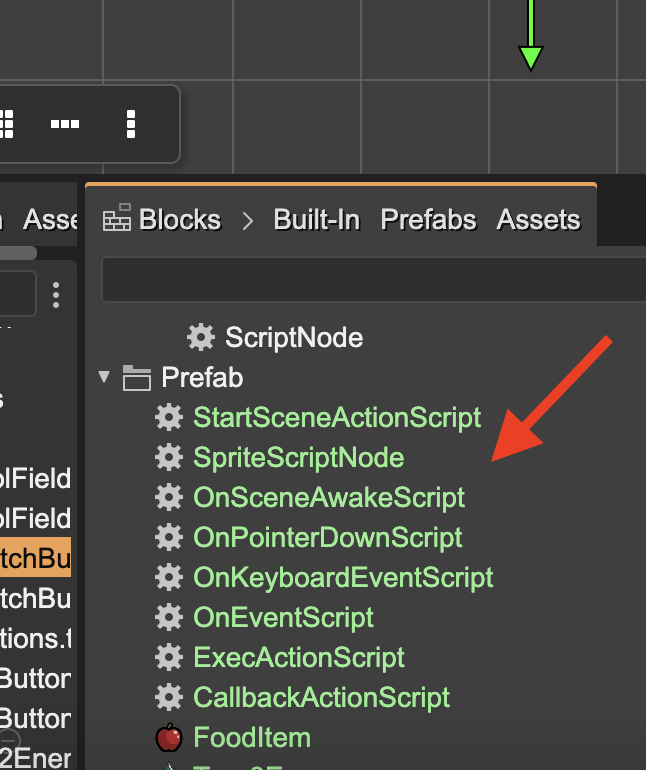This screenshot has width=646, height=770.
Task: Switch to the Built-In tab
Action: click(316, 219)
